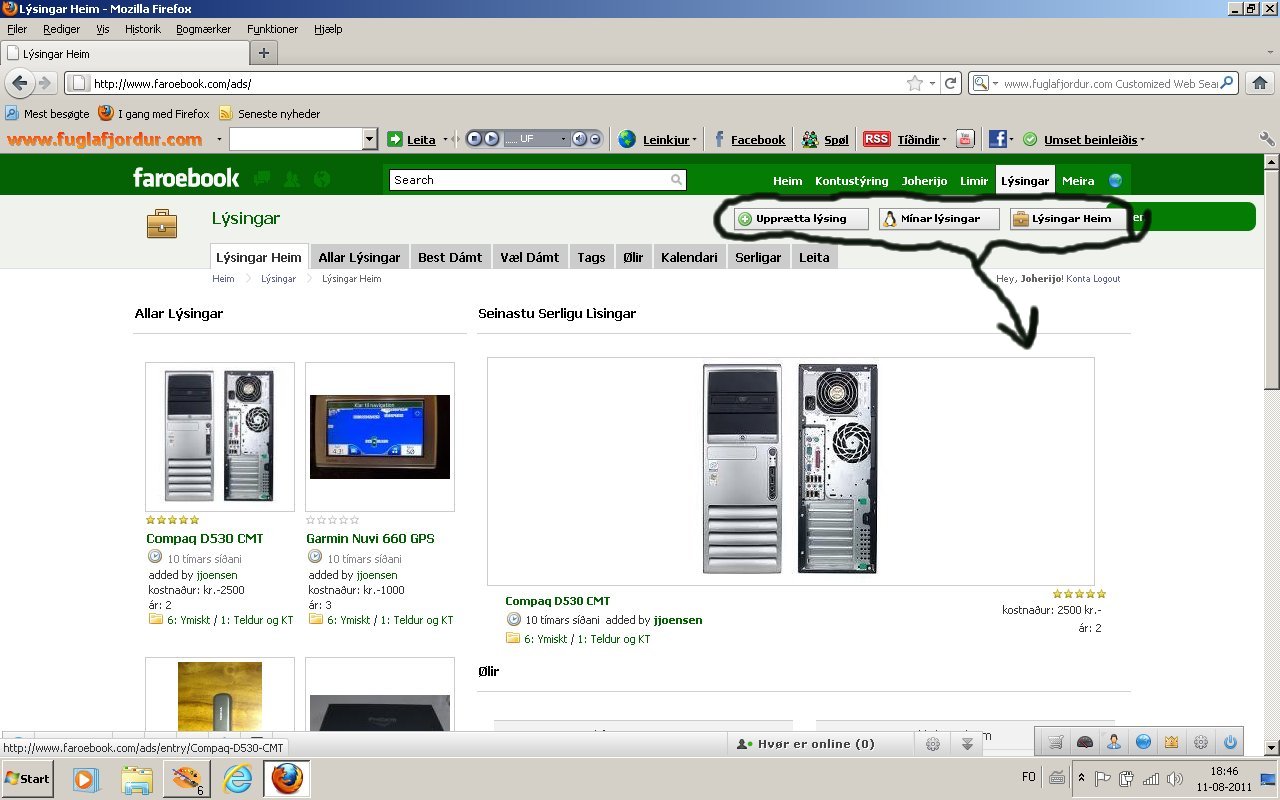Click the page's vertical scrollbar down arrow

[1271, 747]
